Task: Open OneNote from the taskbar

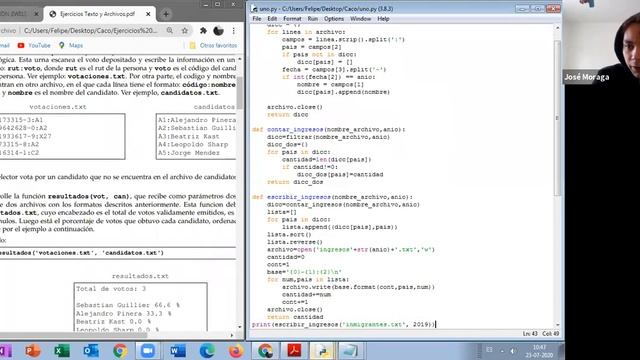Action: (5, 351)
